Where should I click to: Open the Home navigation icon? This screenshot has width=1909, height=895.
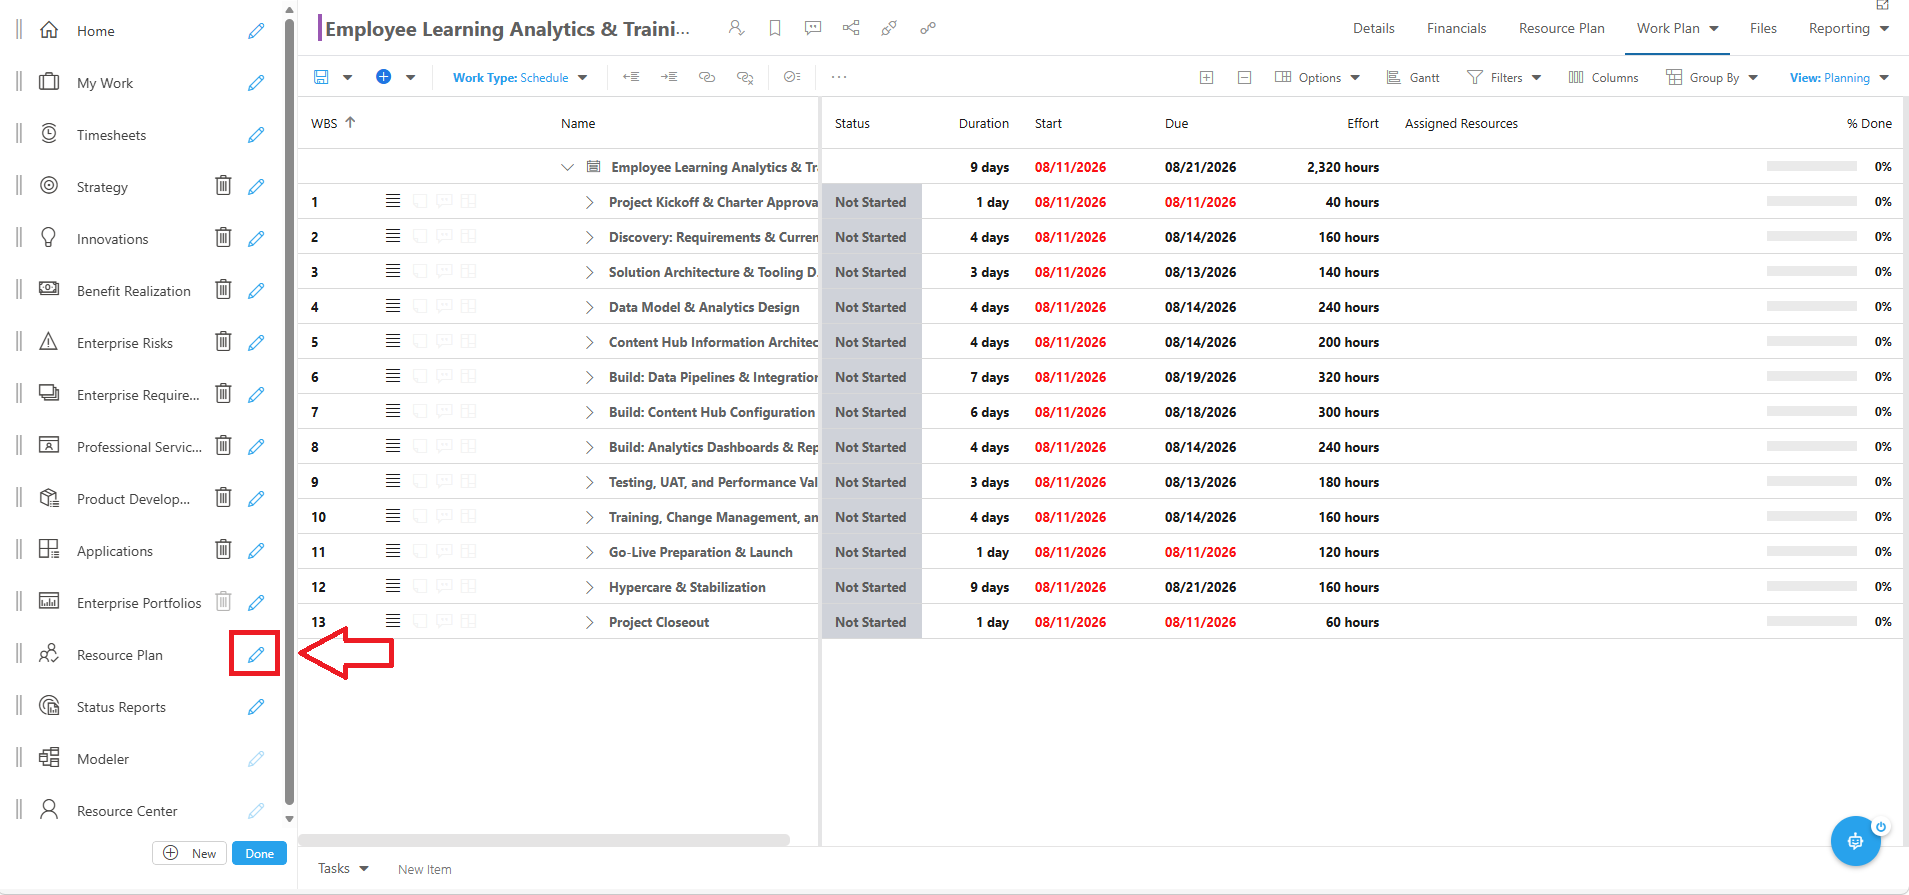[x=49, y=30]
